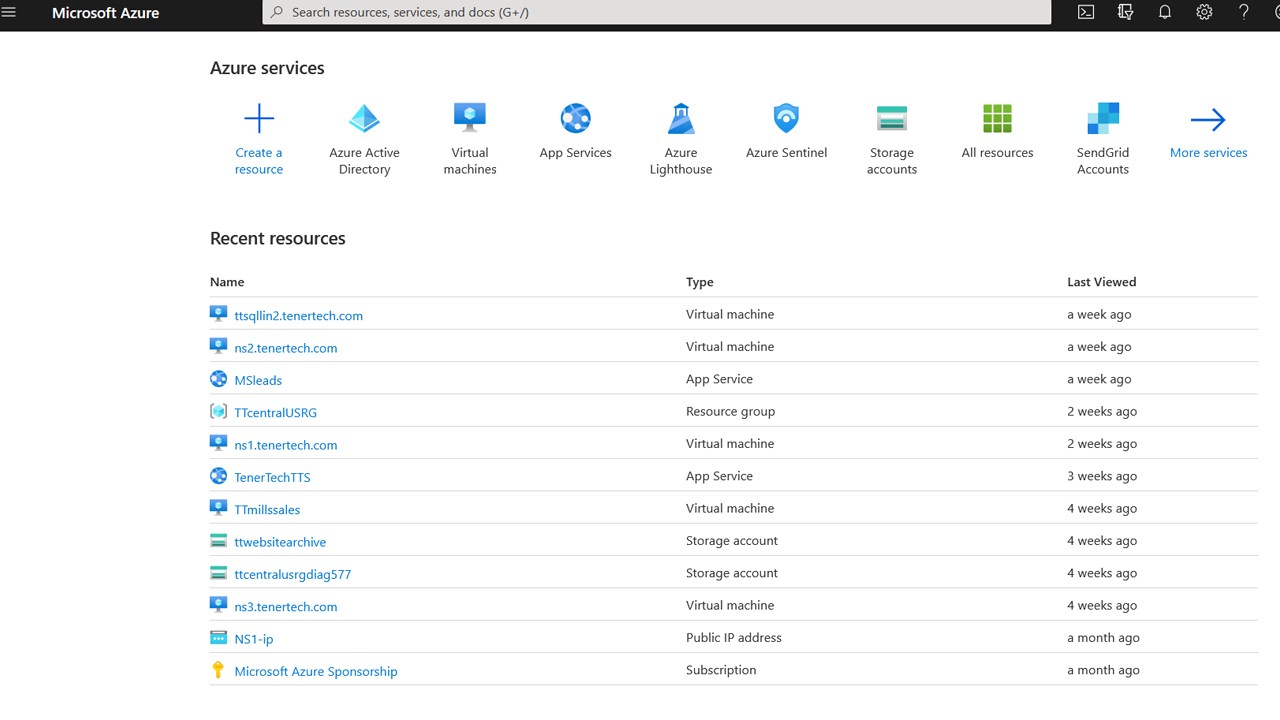Open the notifications bell
1280x720 pixels.
tap(1165, 12)
